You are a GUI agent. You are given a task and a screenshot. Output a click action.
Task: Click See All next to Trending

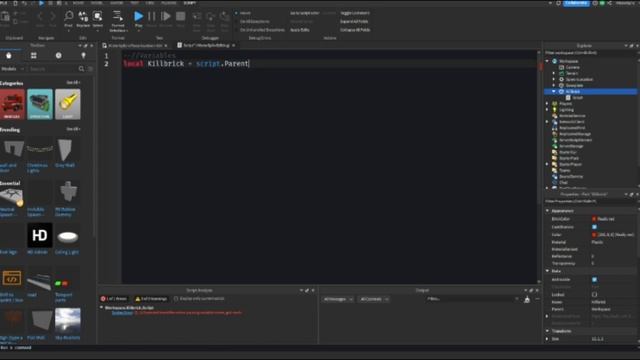point(73,129)
